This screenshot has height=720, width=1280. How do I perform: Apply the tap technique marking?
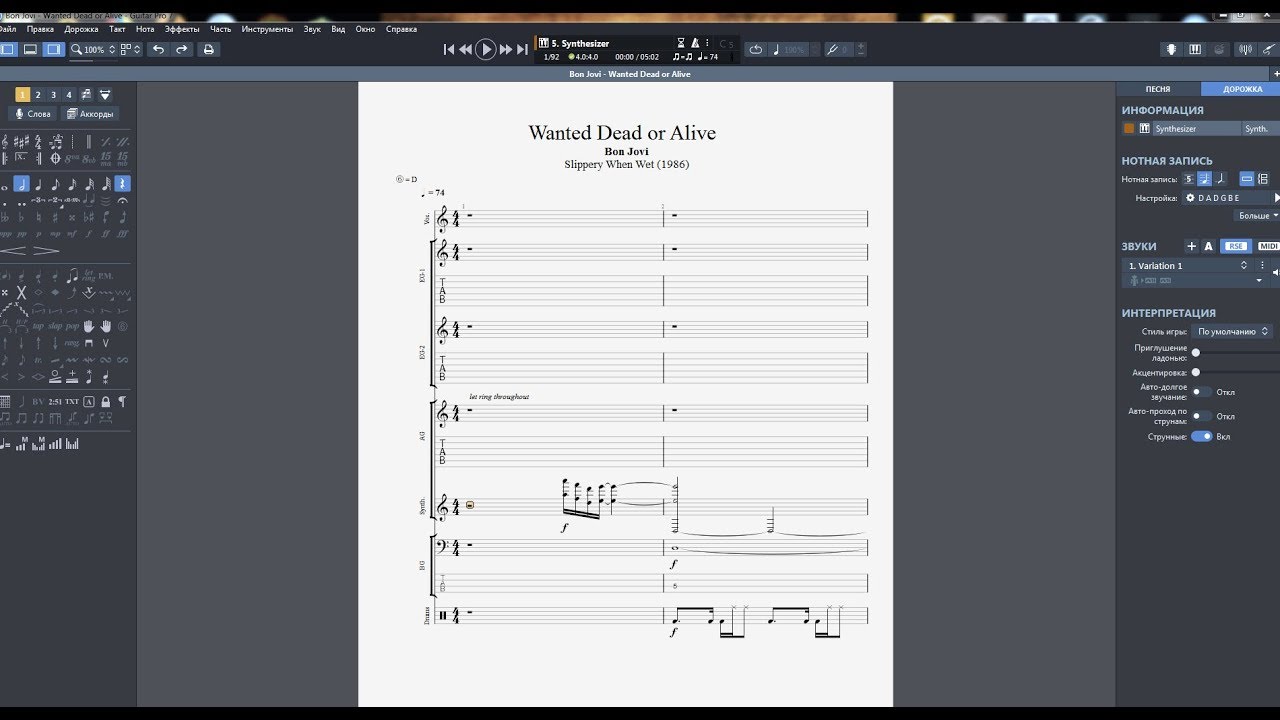(38, 326)
